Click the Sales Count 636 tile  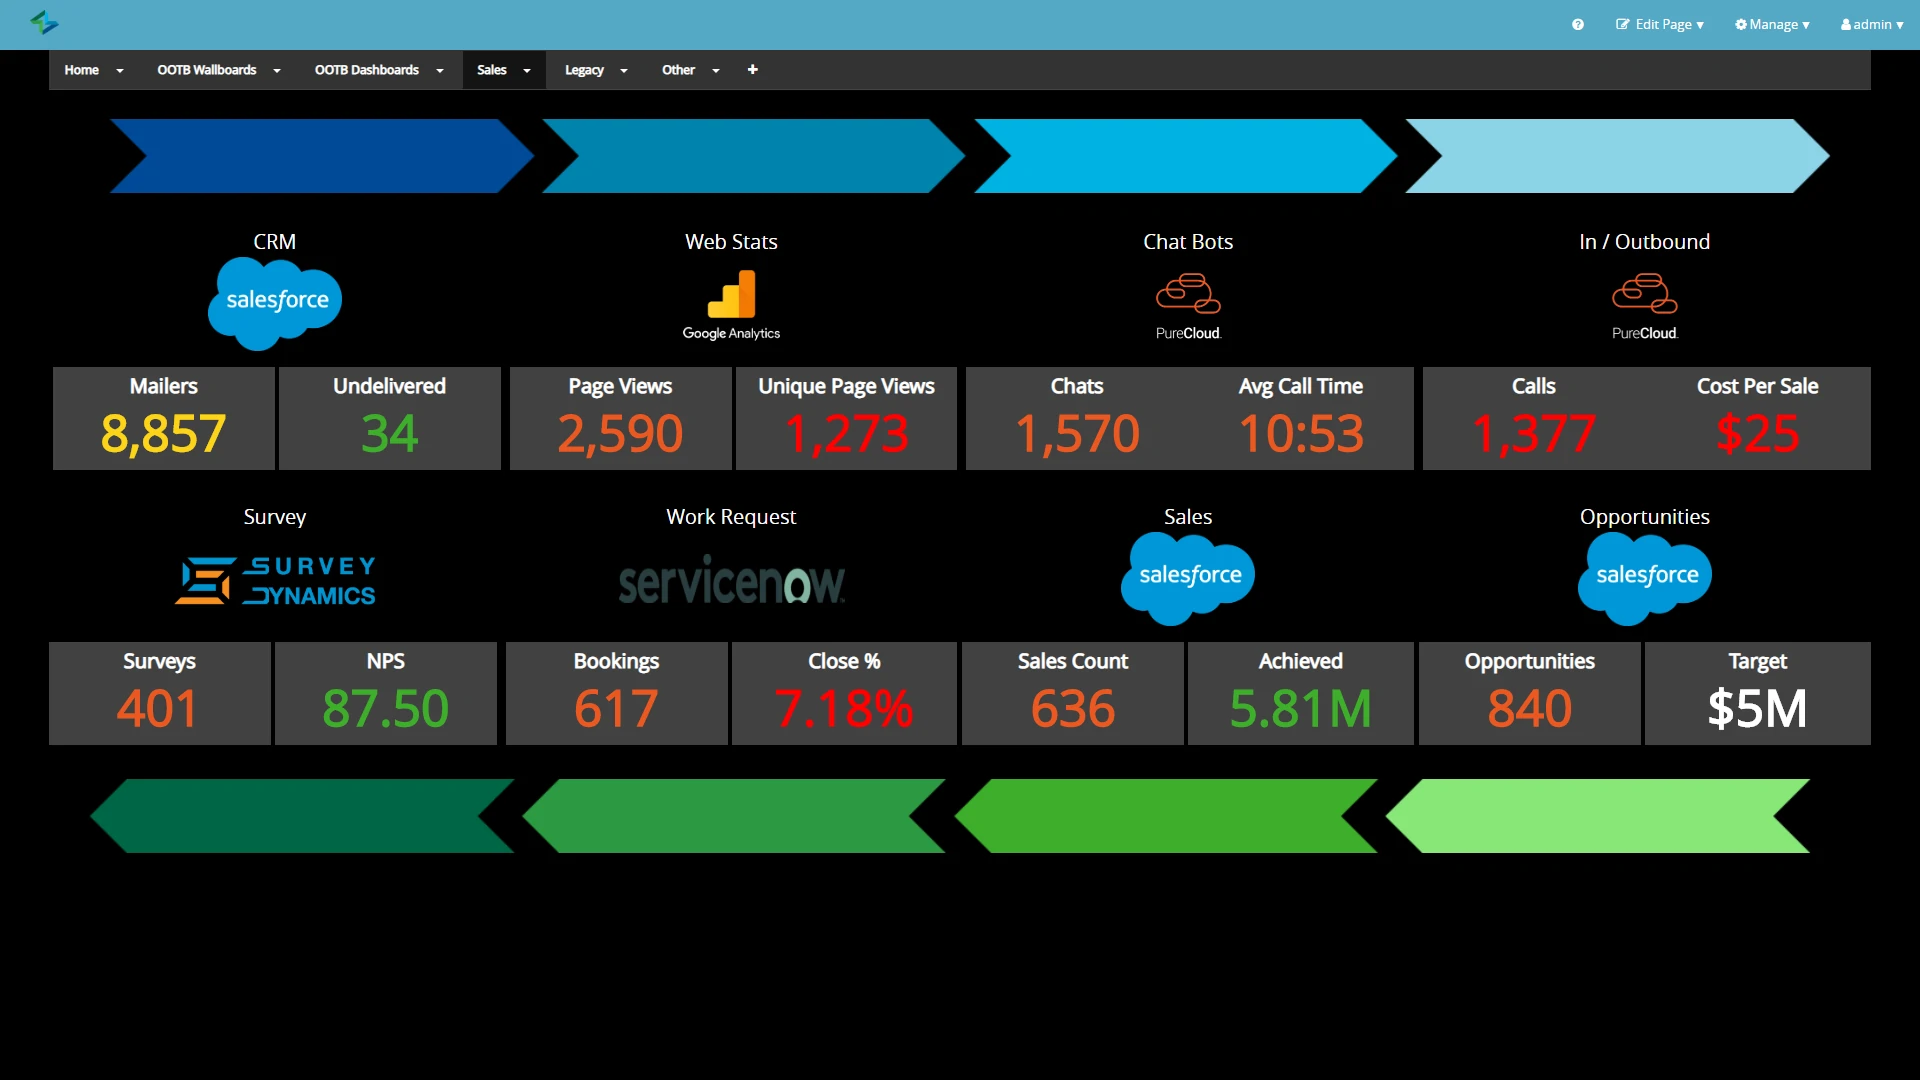point(1073,693)
